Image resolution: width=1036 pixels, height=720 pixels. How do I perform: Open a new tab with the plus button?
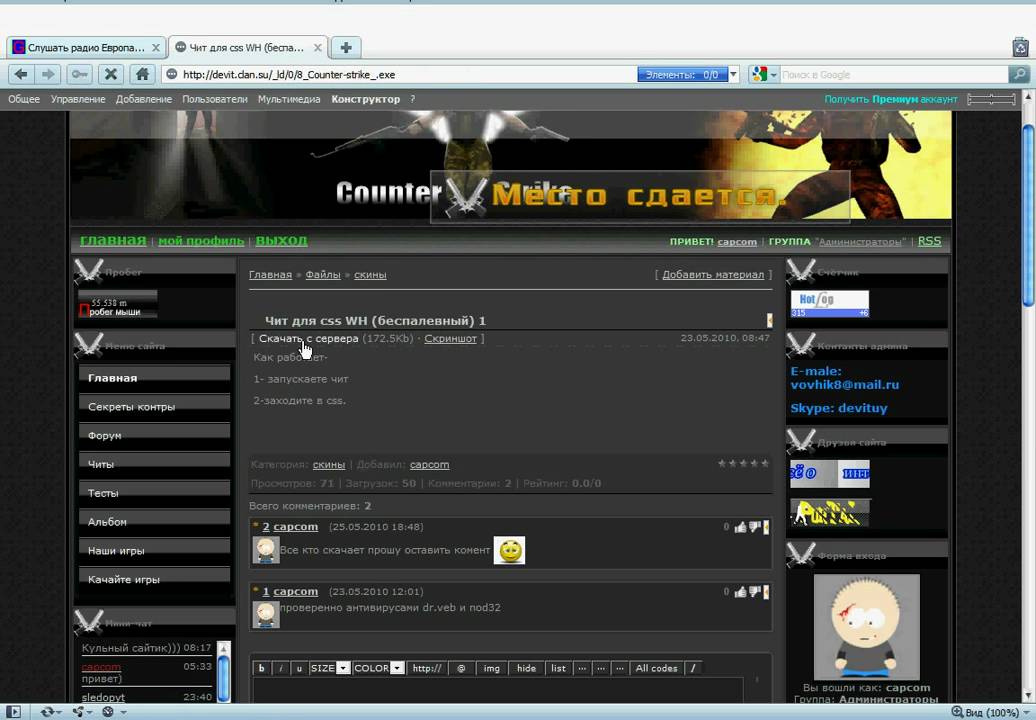(x=346, y=48)
